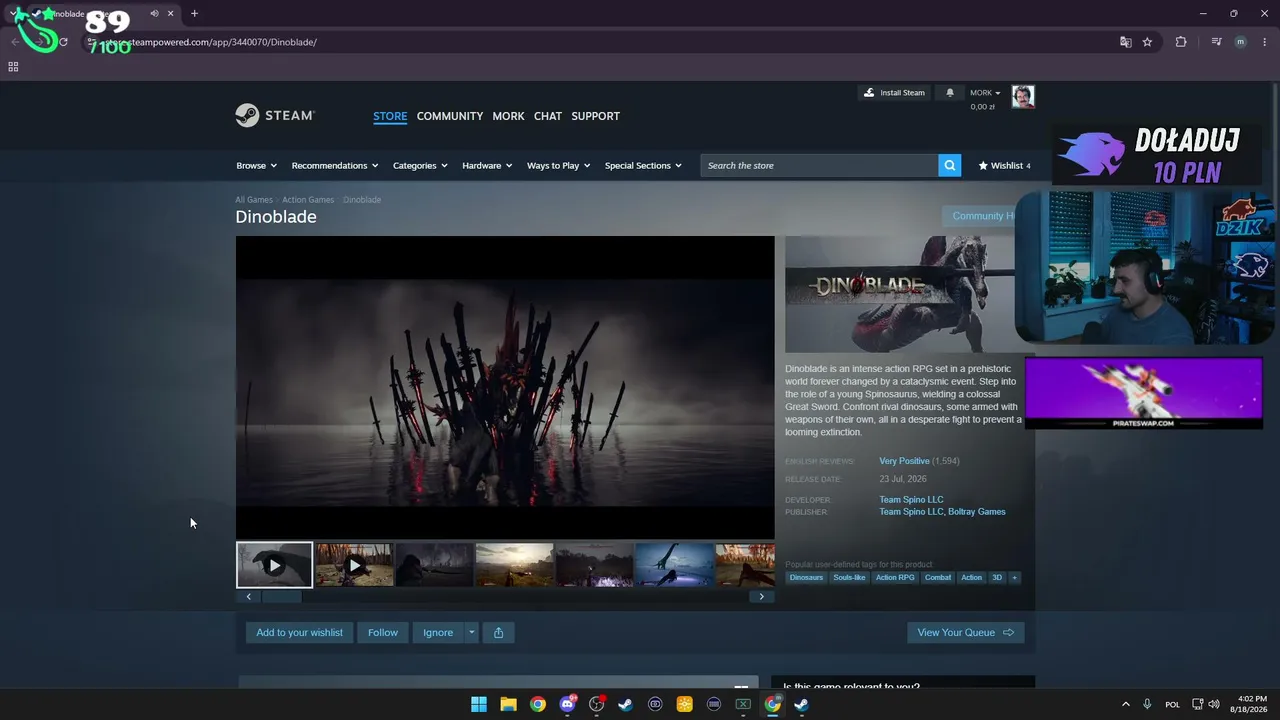Show hidden system tray icons
This screenshot has width=1280, height=720.
pyautogui.click(x=1125, y=704)
